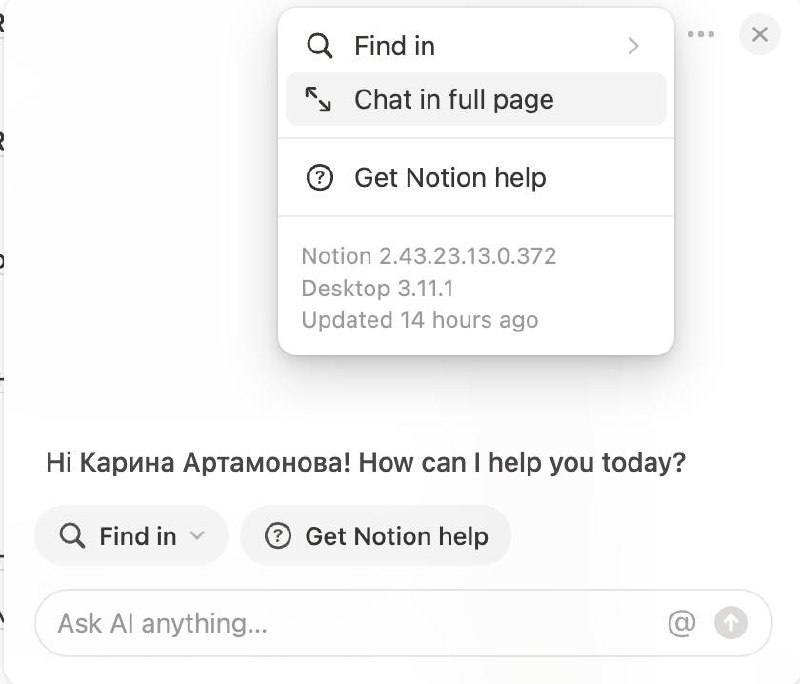
Task: Click the expand arrows icon for full page chat
Action: [x=318, y=99]
